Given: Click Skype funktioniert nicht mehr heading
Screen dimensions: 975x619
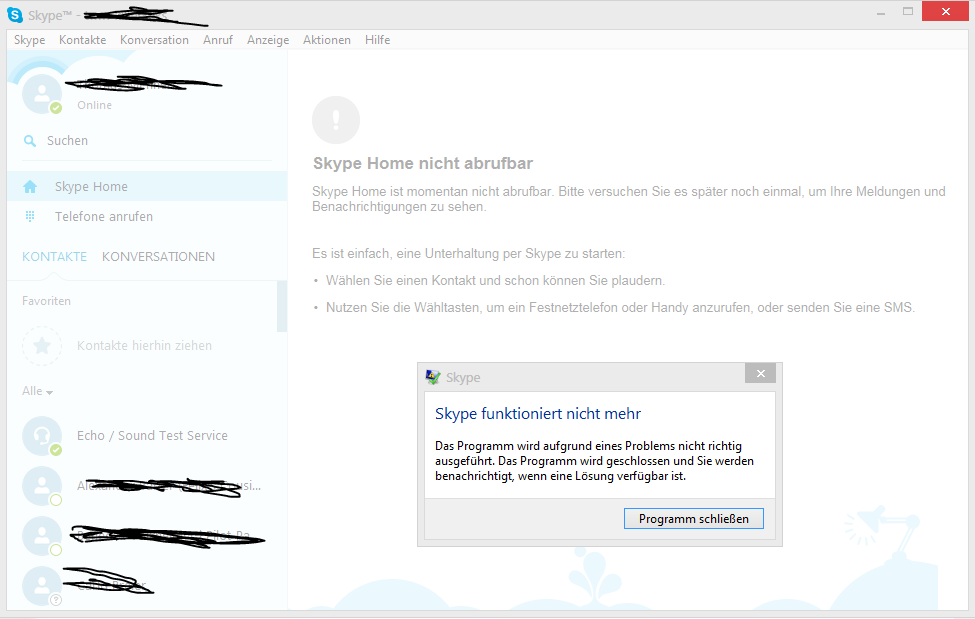Looking at the screenshot, I should (x=538, y=414).
